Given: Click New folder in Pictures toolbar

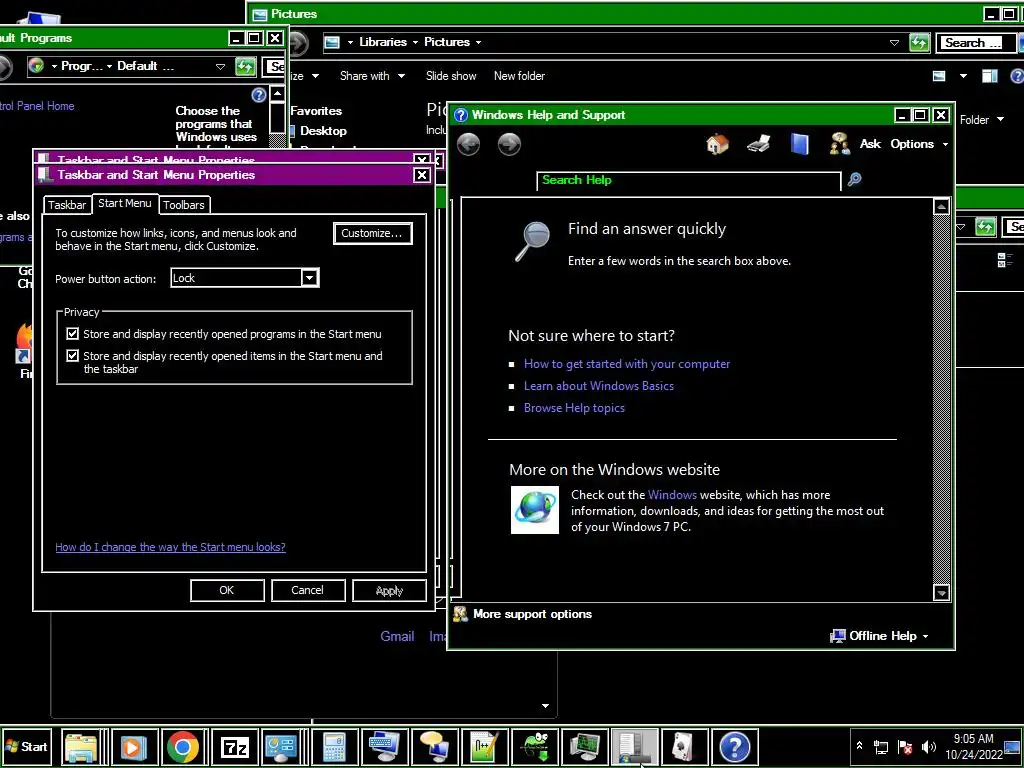Looking at the screenshot, I should [x=519, y=76].
